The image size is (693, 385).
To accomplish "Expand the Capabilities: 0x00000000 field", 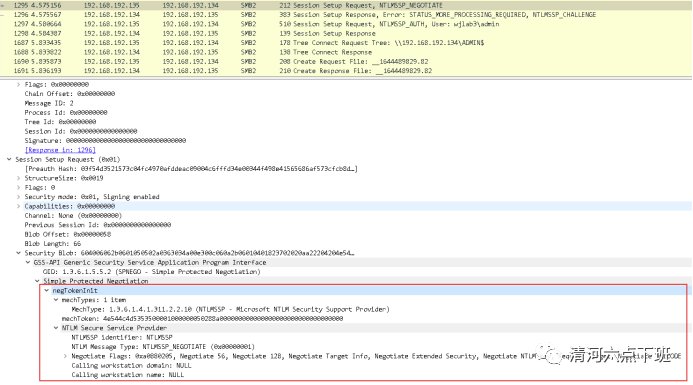I will (18, 206).
